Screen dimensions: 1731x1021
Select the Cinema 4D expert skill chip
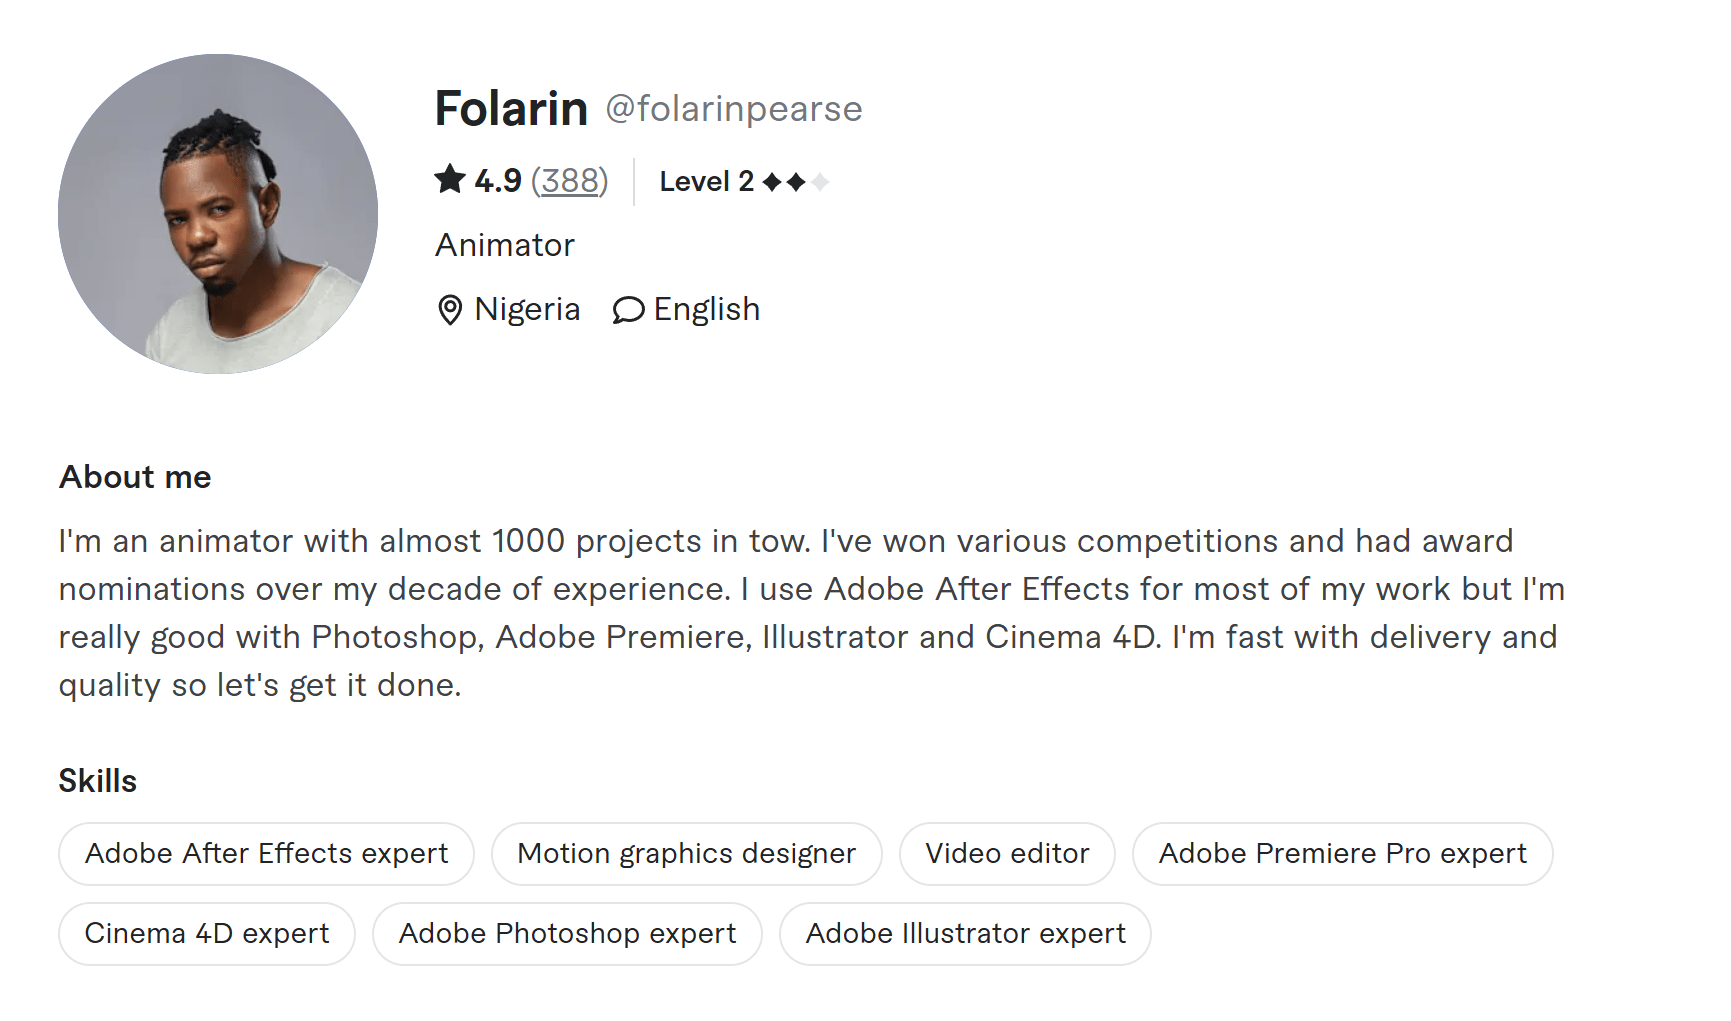click(x=206, y=933)
